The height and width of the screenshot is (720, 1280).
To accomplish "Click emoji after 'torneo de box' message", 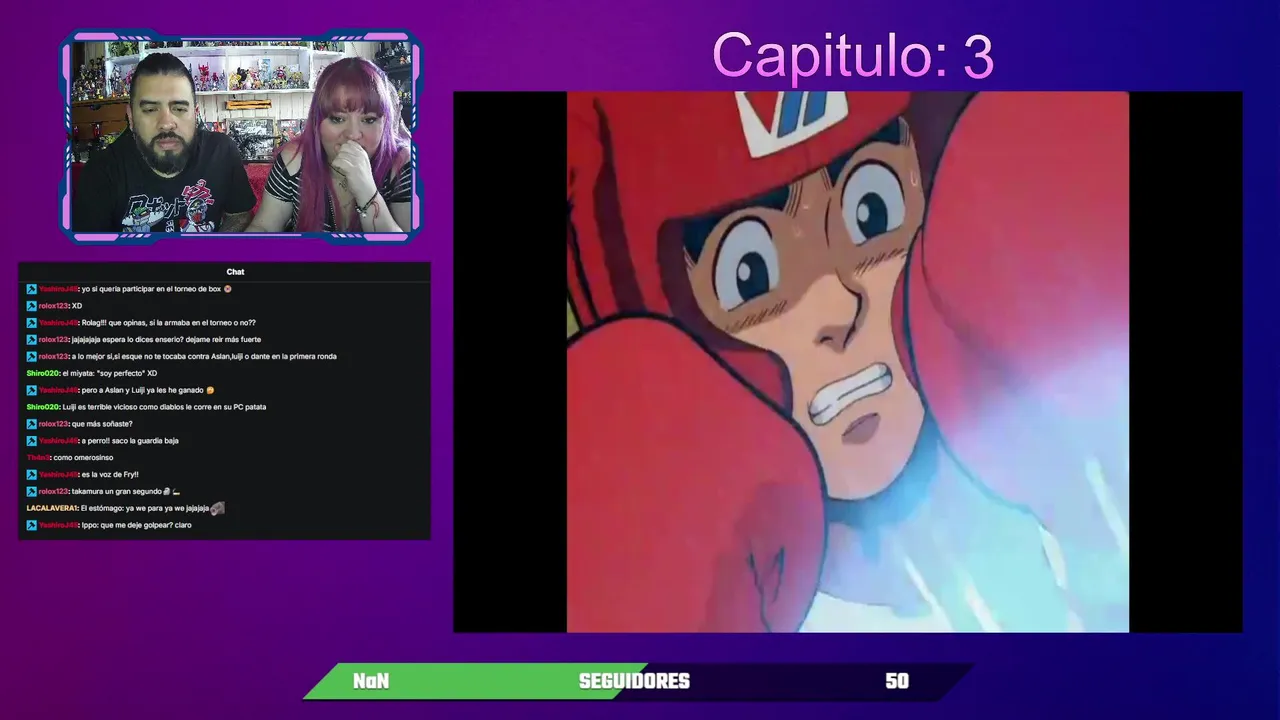I will [228, 289].
